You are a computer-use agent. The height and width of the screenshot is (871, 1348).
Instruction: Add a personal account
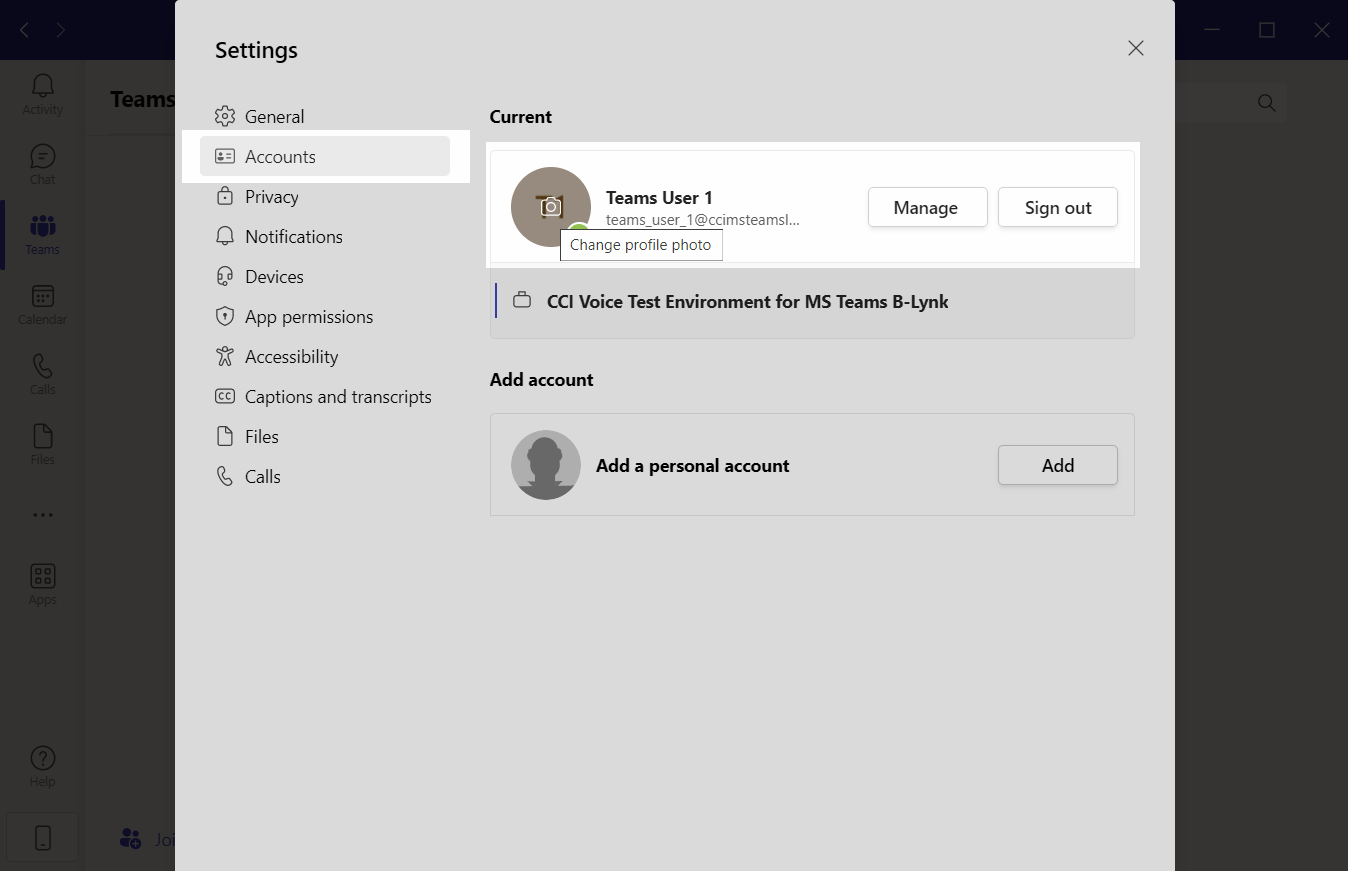point(1057,465)
